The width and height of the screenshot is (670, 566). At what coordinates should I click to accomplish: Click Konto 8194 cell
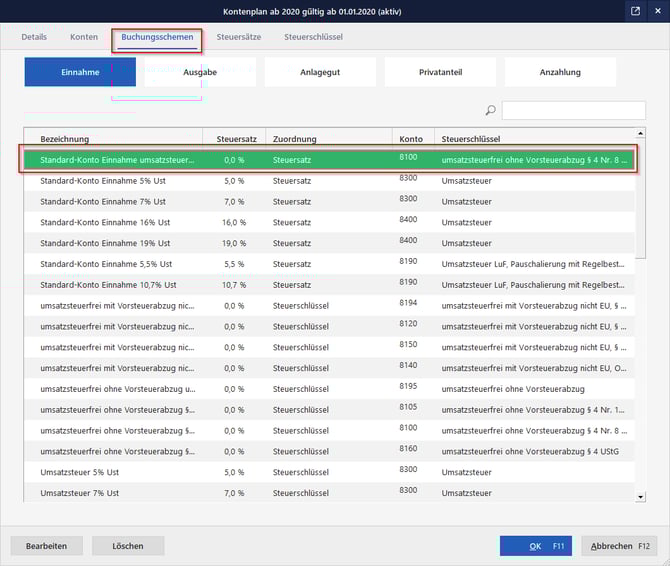[408, 303]
